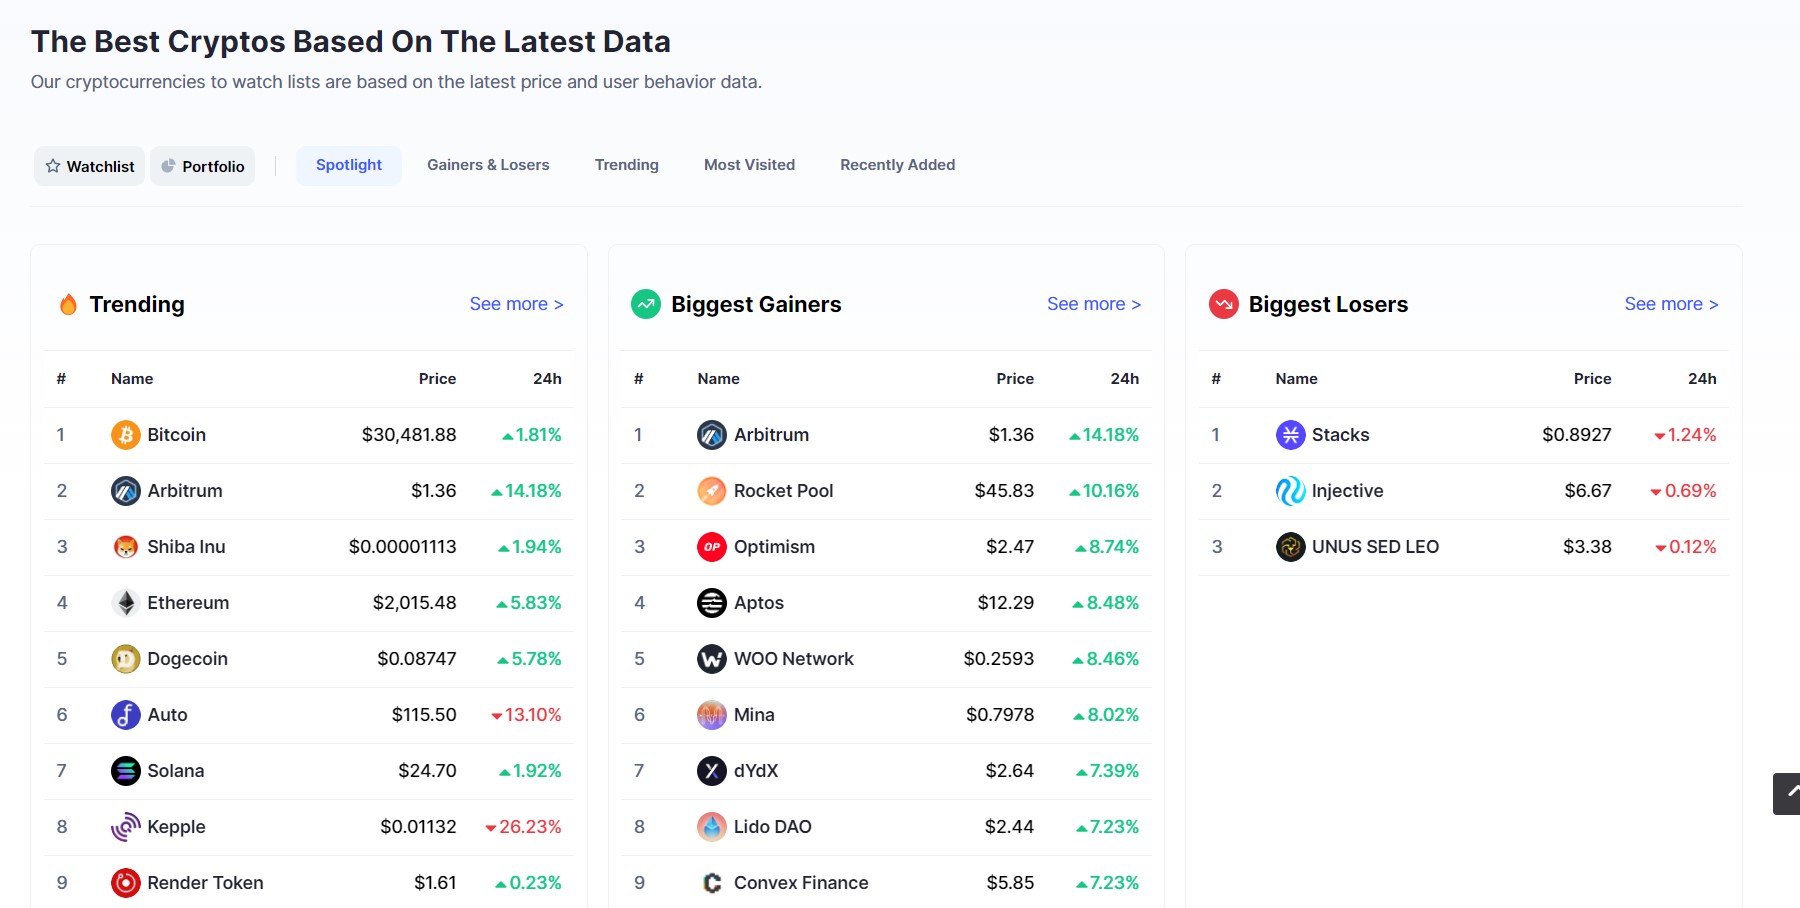Switch to the Trending tab
This screenshot has height=908, width=1800.
pos(627,165)
